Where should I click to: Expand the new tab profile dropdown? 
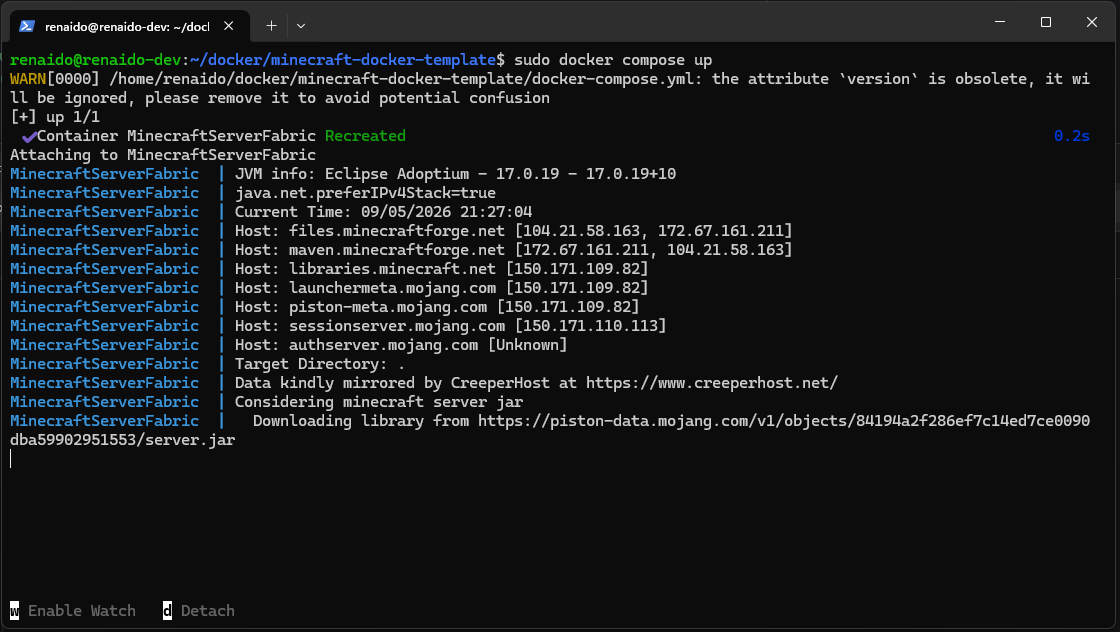click(301, 26)
